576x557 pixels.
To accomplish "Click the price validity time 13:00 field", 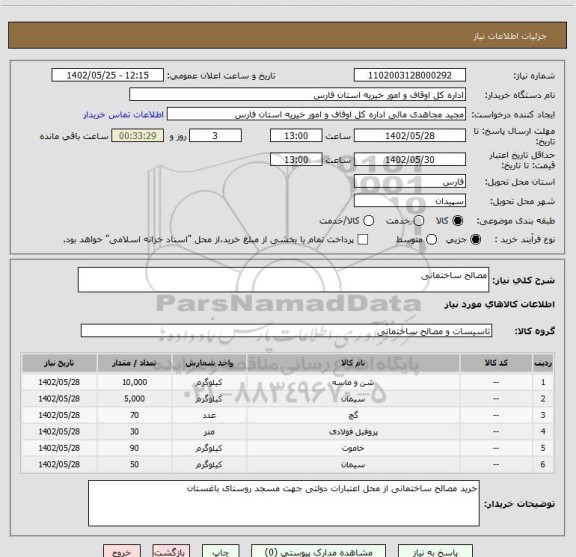I will pos(296,159).
